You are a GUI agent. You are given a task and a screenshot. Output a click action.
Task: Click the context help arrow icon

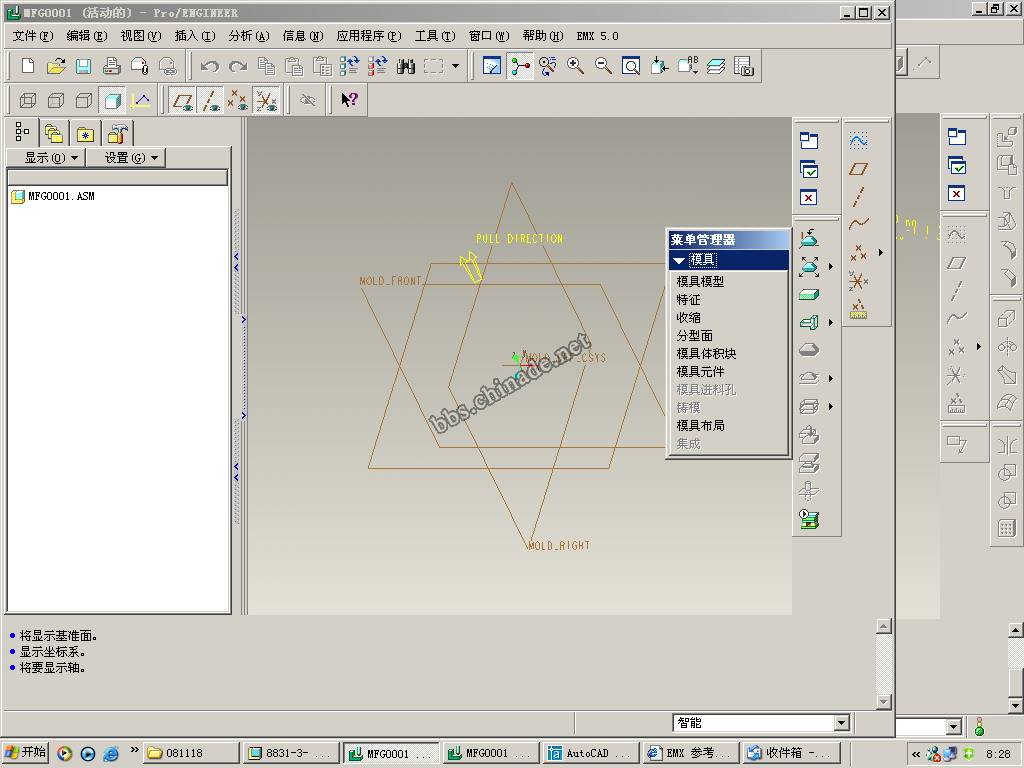(349, 100)
